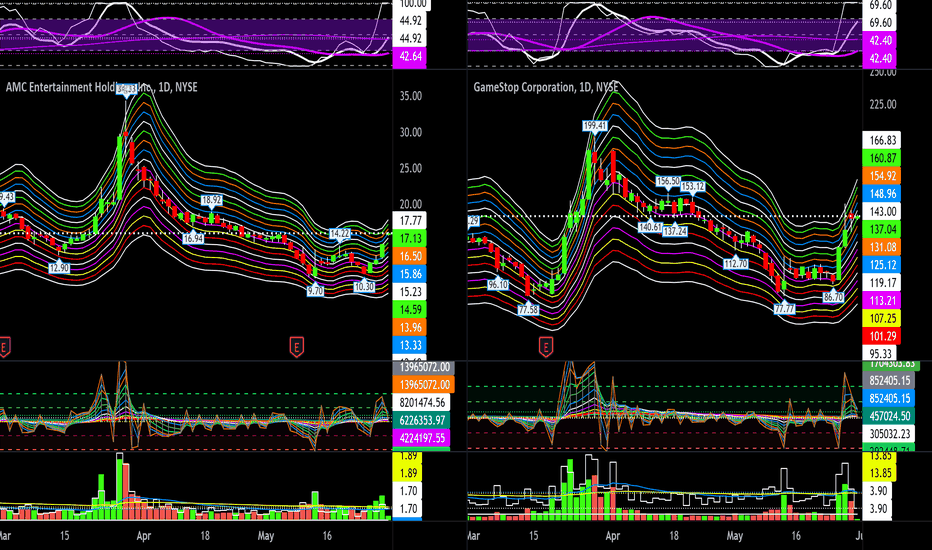Viewport: 932px width, 550px height.
Task: Click the yellow 107.25 price label
Action: click(882, 319)
